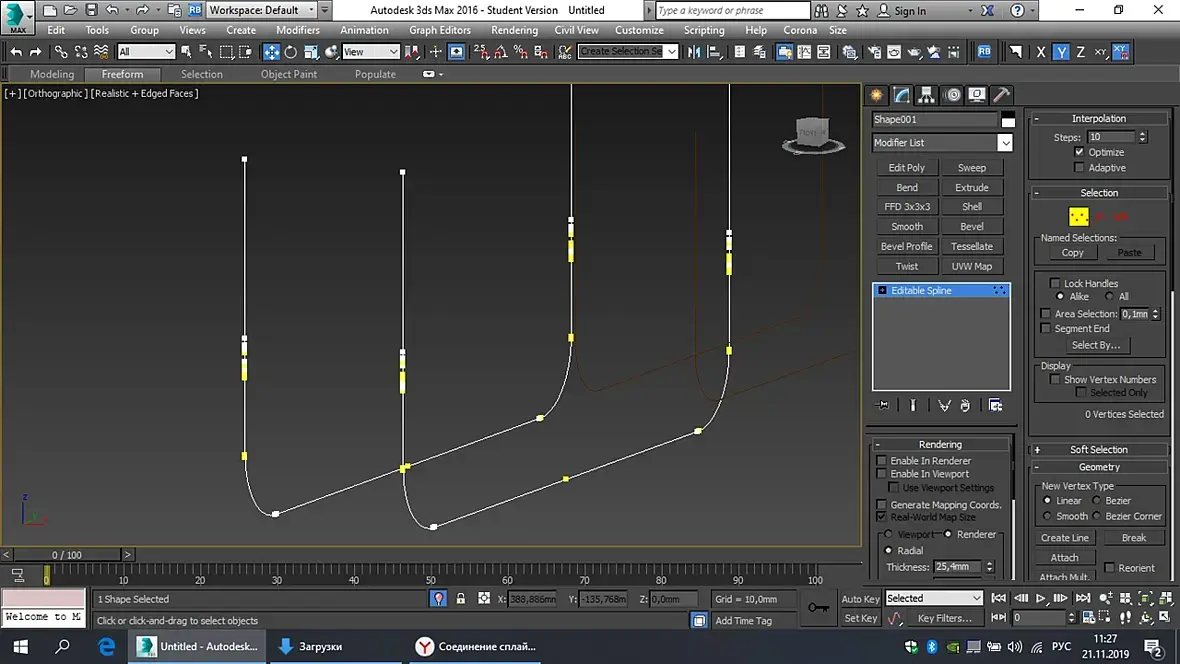Open the Hierarchy command panel tab
The width and height of the screenshot is (1180, 664).
click(x=927, y=95)
